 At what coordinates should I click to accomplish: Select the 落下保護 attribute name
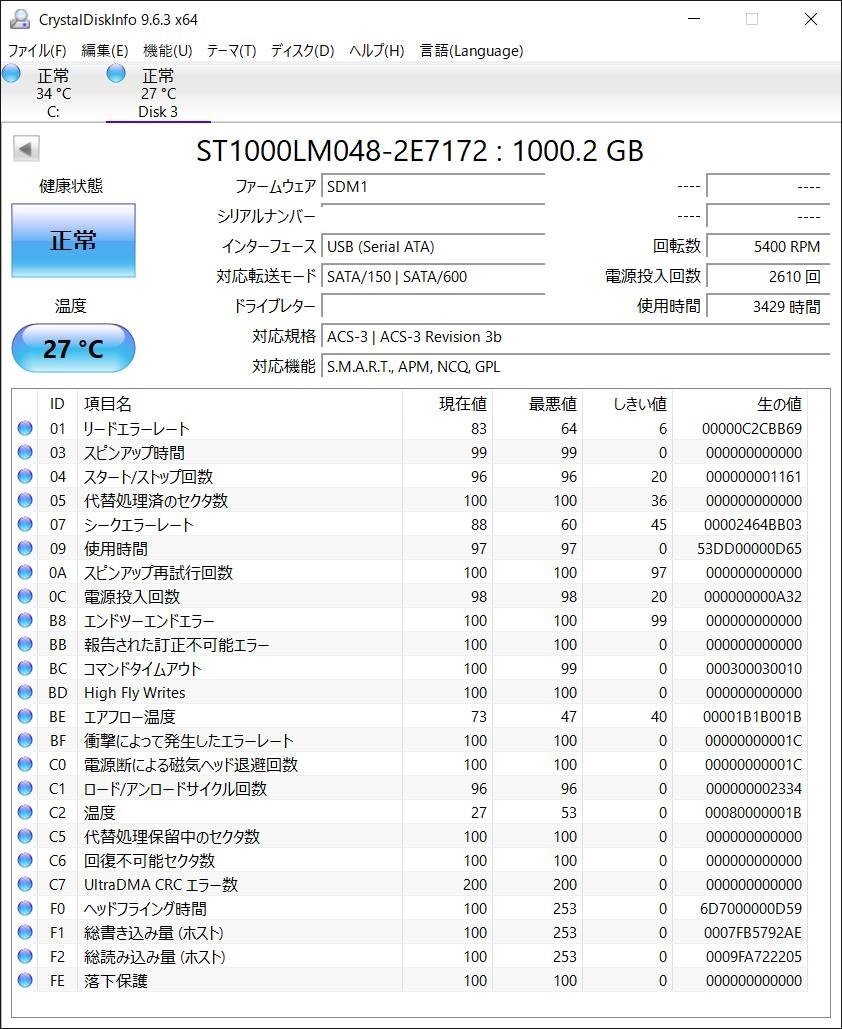click(x=116, y=980)
